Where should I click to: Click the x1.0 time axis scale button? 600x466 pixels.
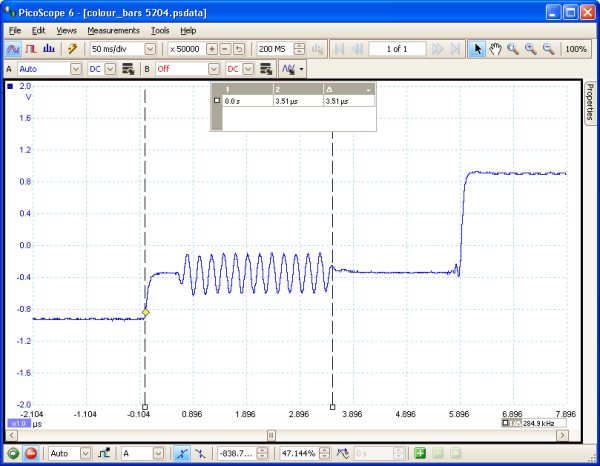(18, 424)
